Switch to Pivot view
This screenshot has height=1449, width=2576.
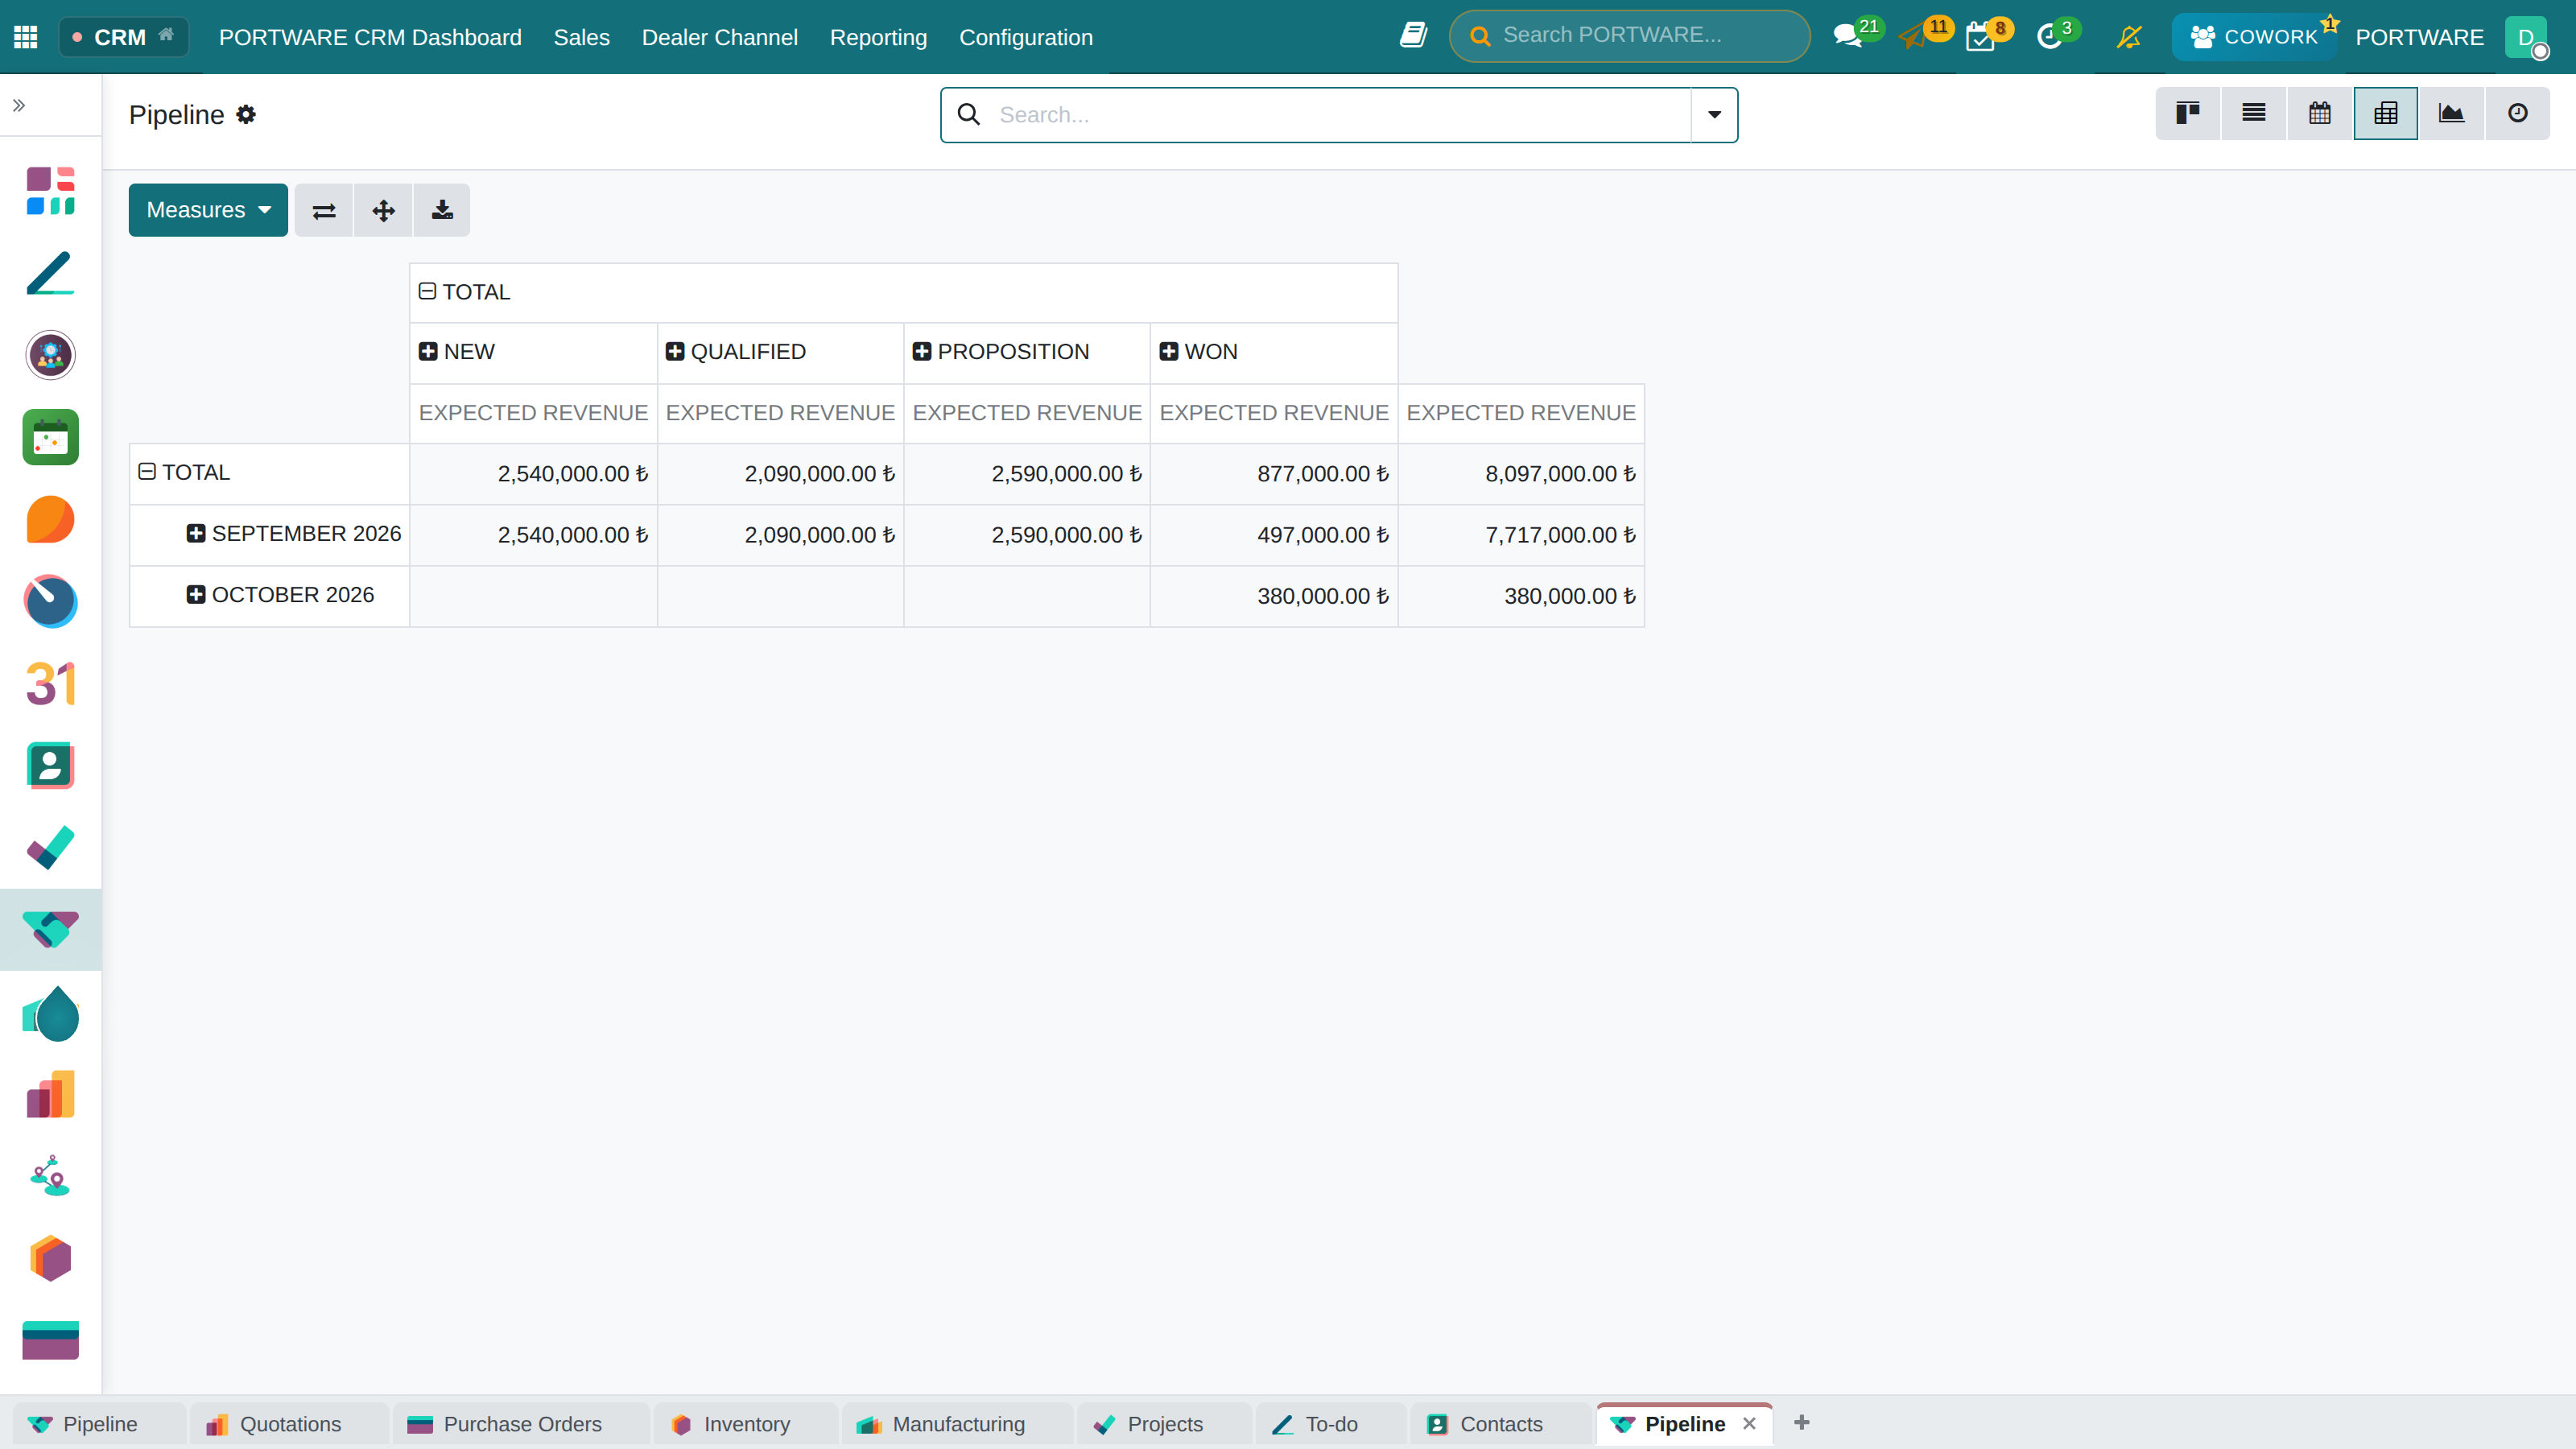pyautogui.click(x=2386, y=113)
